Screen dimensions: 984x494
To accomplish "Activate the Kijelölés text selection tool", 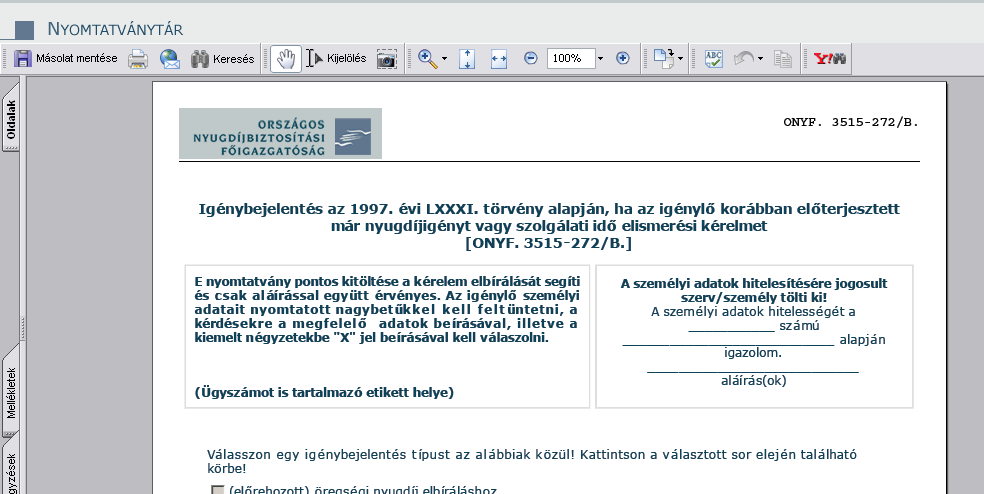I will pos(336,58).
